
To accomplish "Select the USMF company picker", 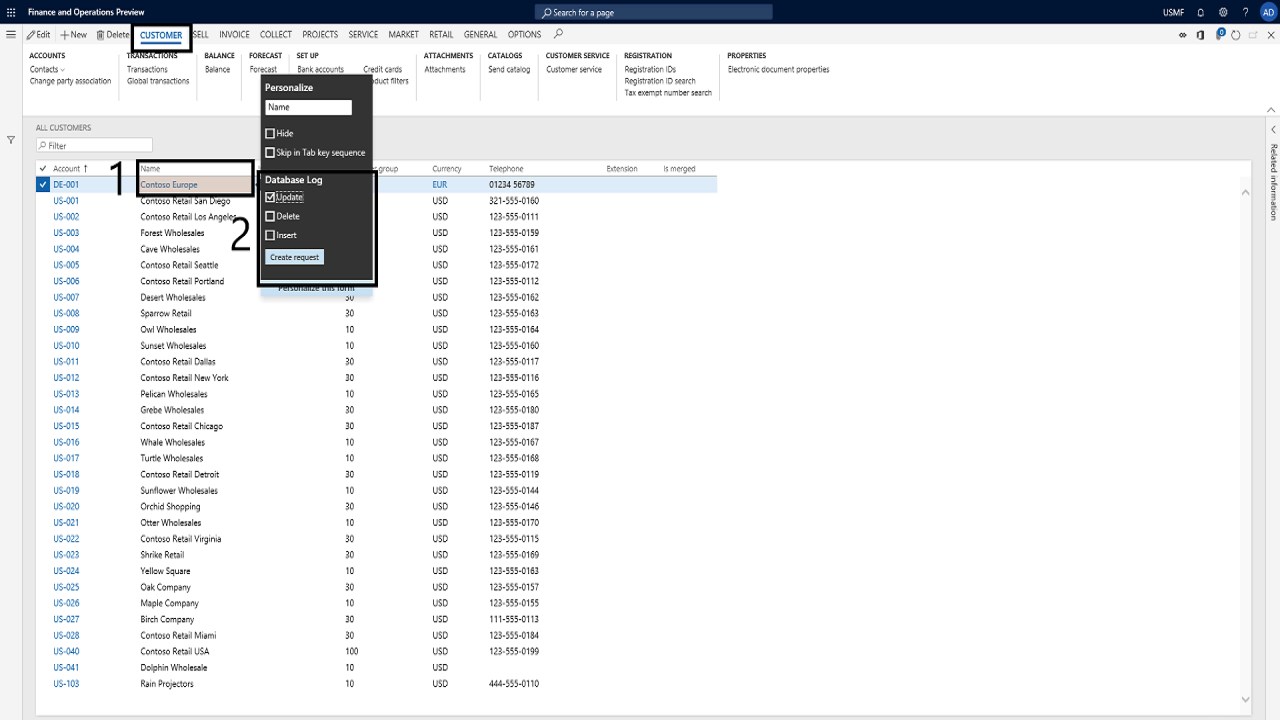I will (1174, 12).
